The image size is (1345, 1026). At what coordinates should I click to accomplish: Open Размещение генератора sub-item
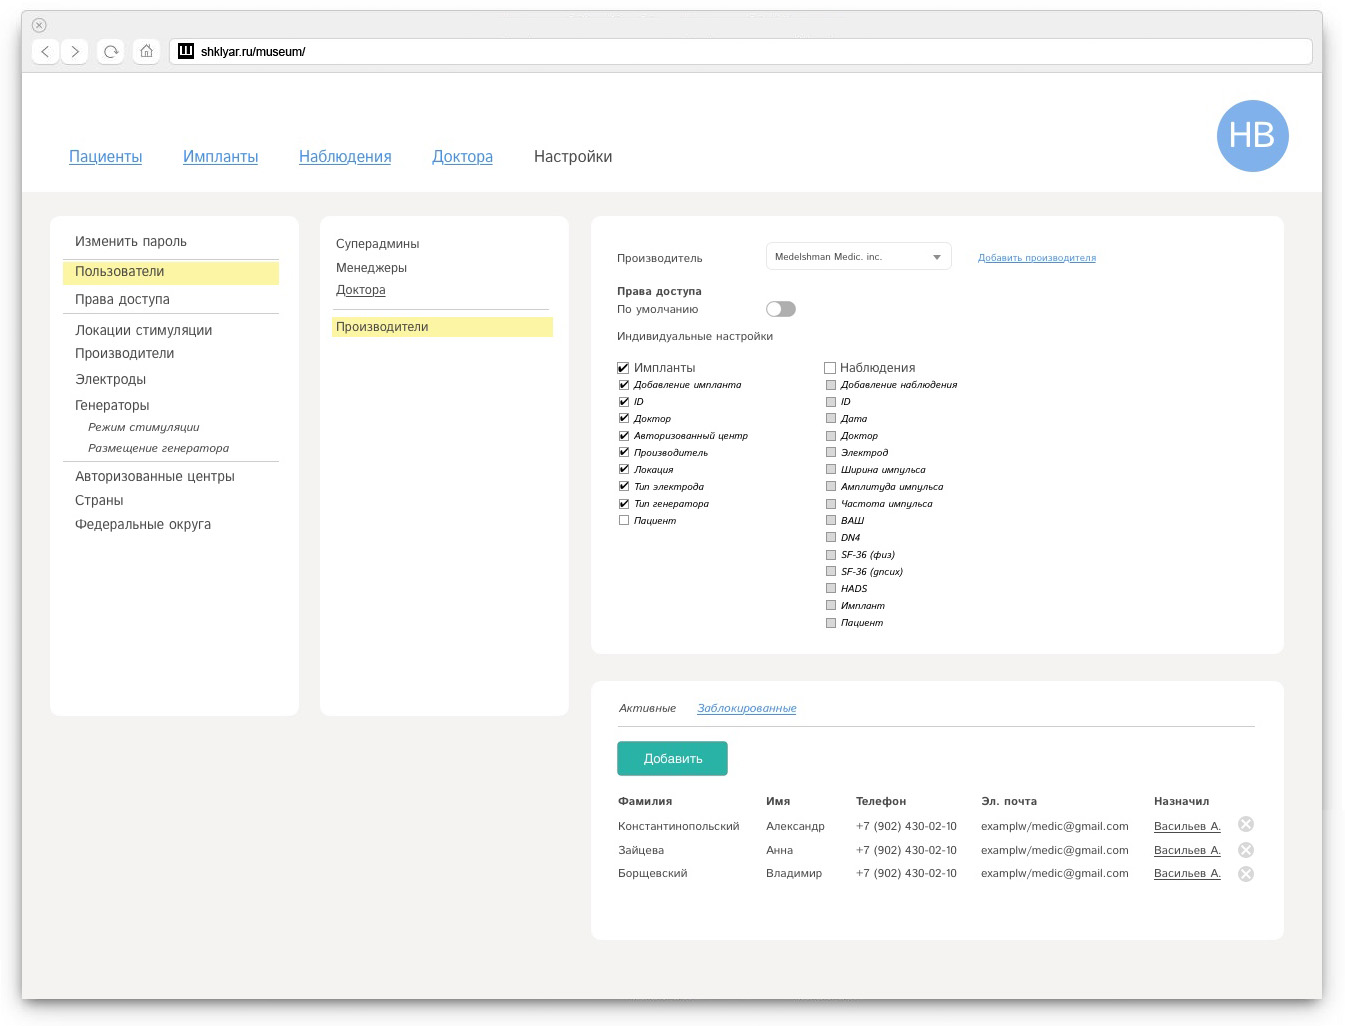point(158,448)
